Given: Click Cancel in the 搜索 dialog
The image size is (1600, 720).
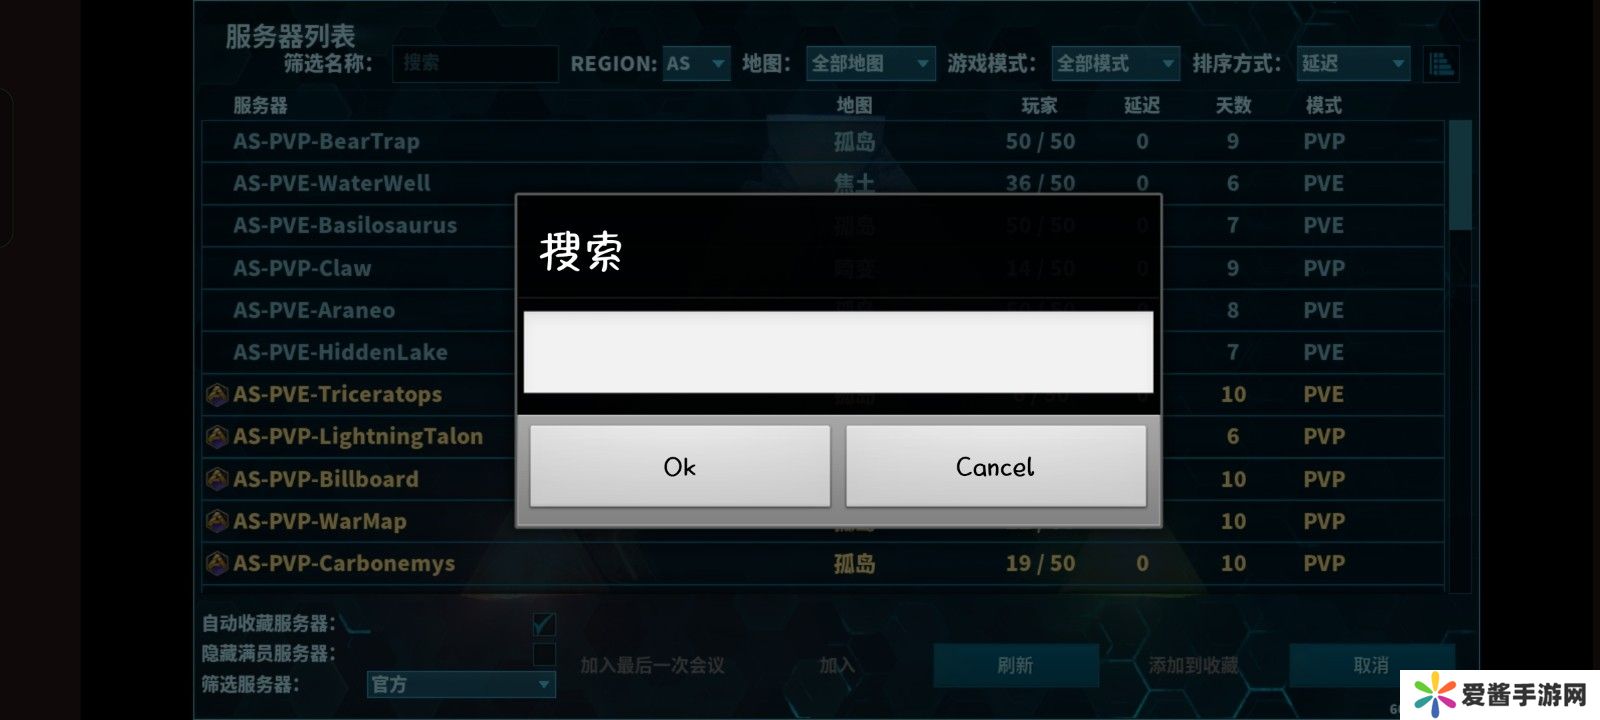Looking at the screenshot, I should [996, 467].
